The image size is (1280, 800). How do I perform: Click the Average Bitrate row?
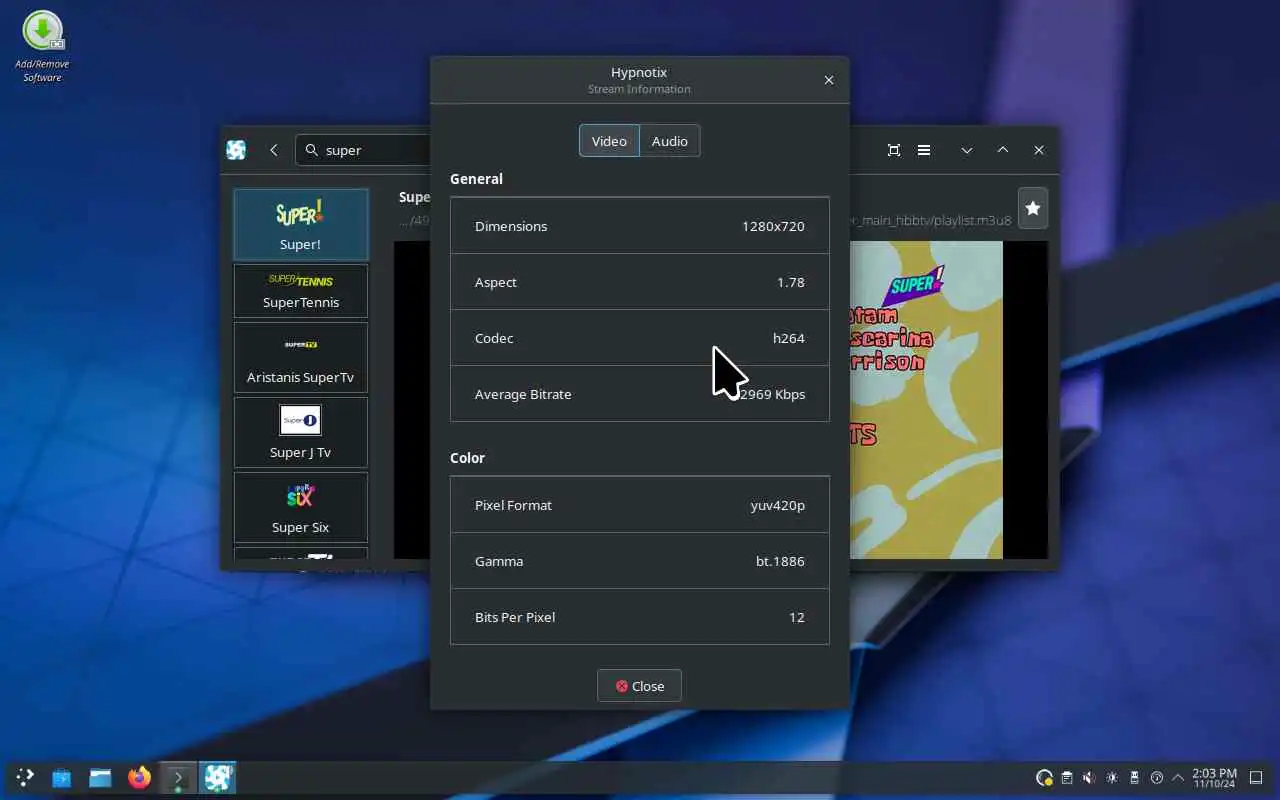(x=640, y=394)
